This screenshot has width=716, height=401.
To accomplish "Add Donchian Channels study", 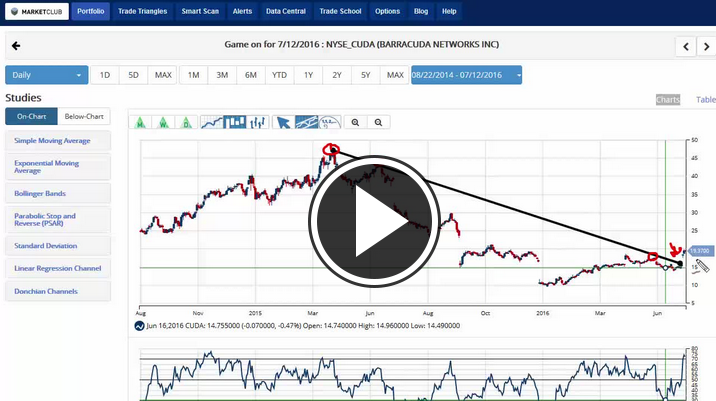I will (x=58, y=291).
